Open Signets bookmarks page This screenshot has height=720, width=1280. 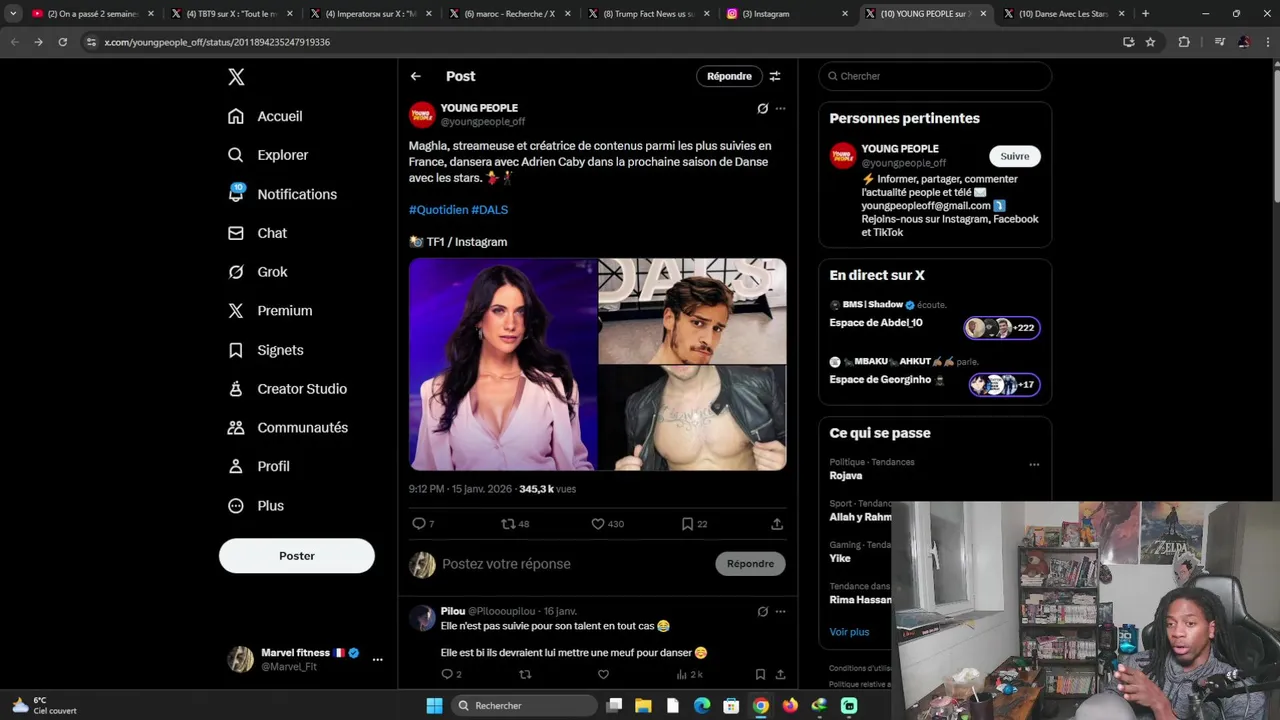(265, 350)
